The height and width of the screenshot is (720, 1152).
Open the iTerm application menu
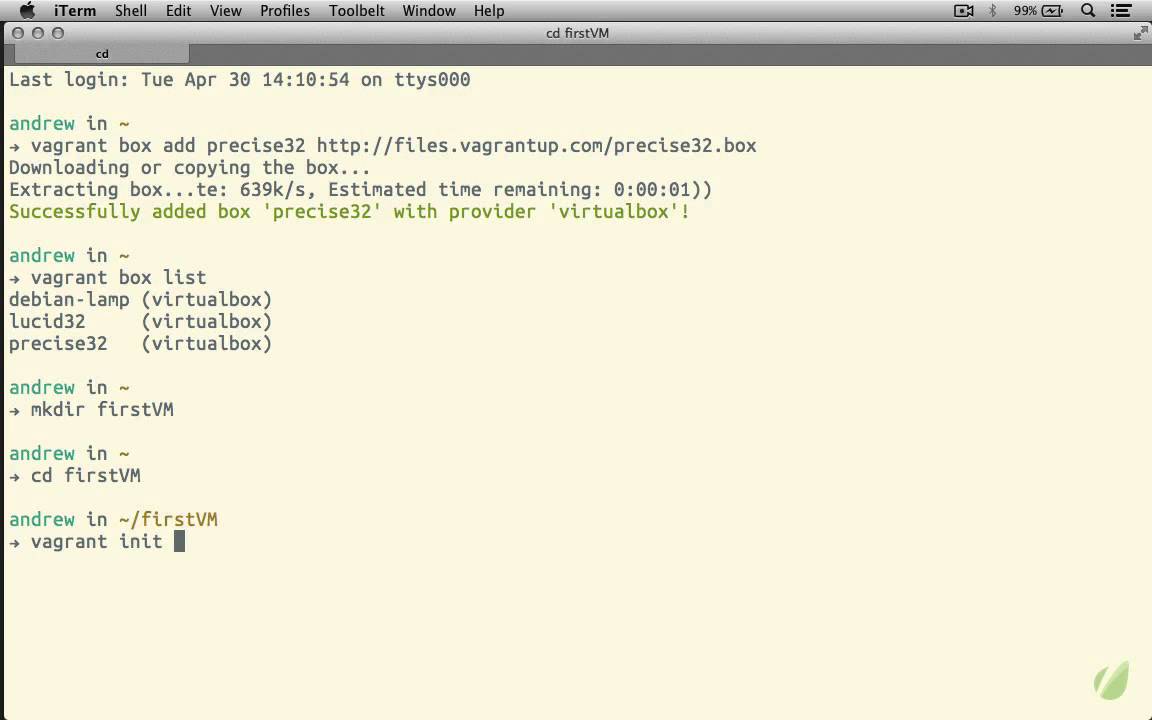(x=75, y=11)
